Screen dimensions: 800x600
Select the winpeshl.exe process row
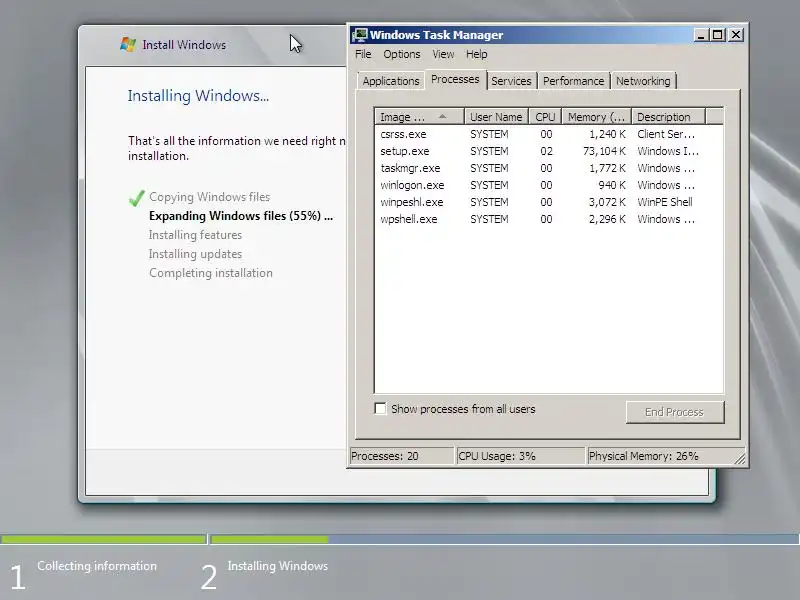click(549, 202)
